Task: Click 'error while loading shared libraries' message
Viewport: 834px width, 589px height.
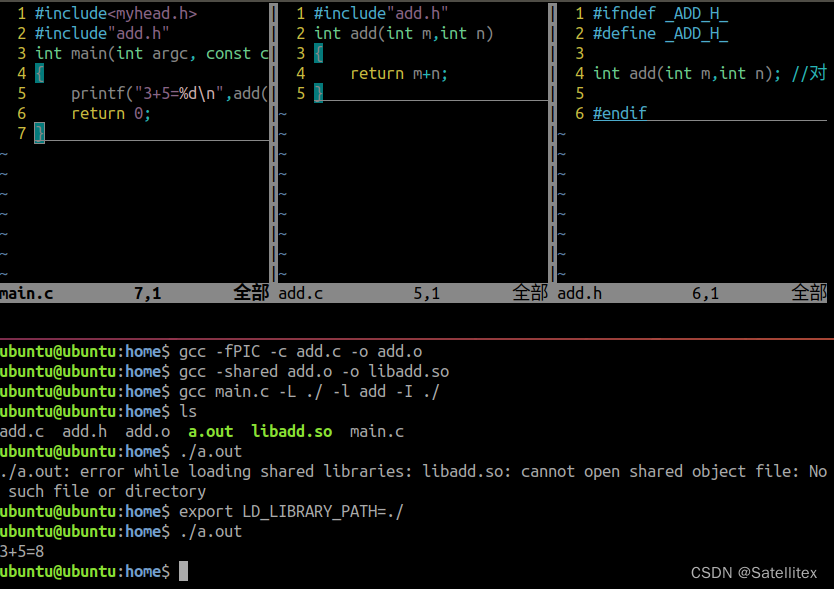Action: click(246, 471)
